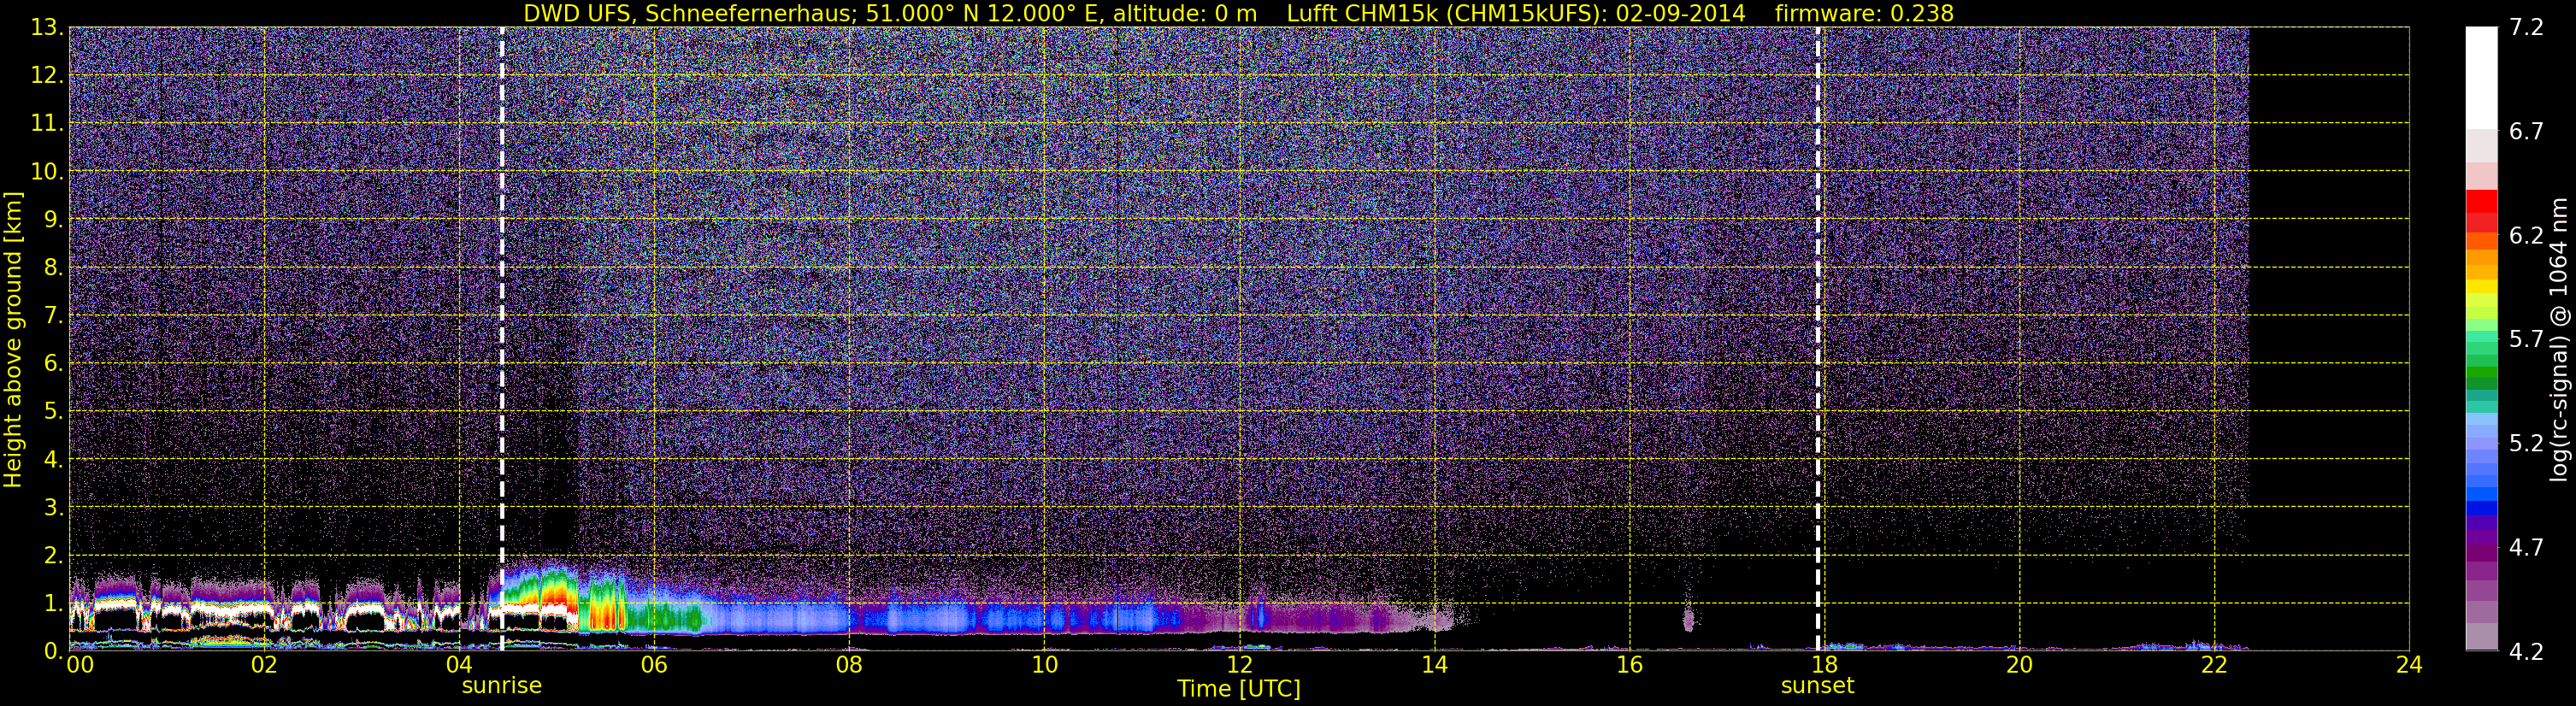
Task: Click the time axis tick '10'
Action: (x=1044, y=665)
